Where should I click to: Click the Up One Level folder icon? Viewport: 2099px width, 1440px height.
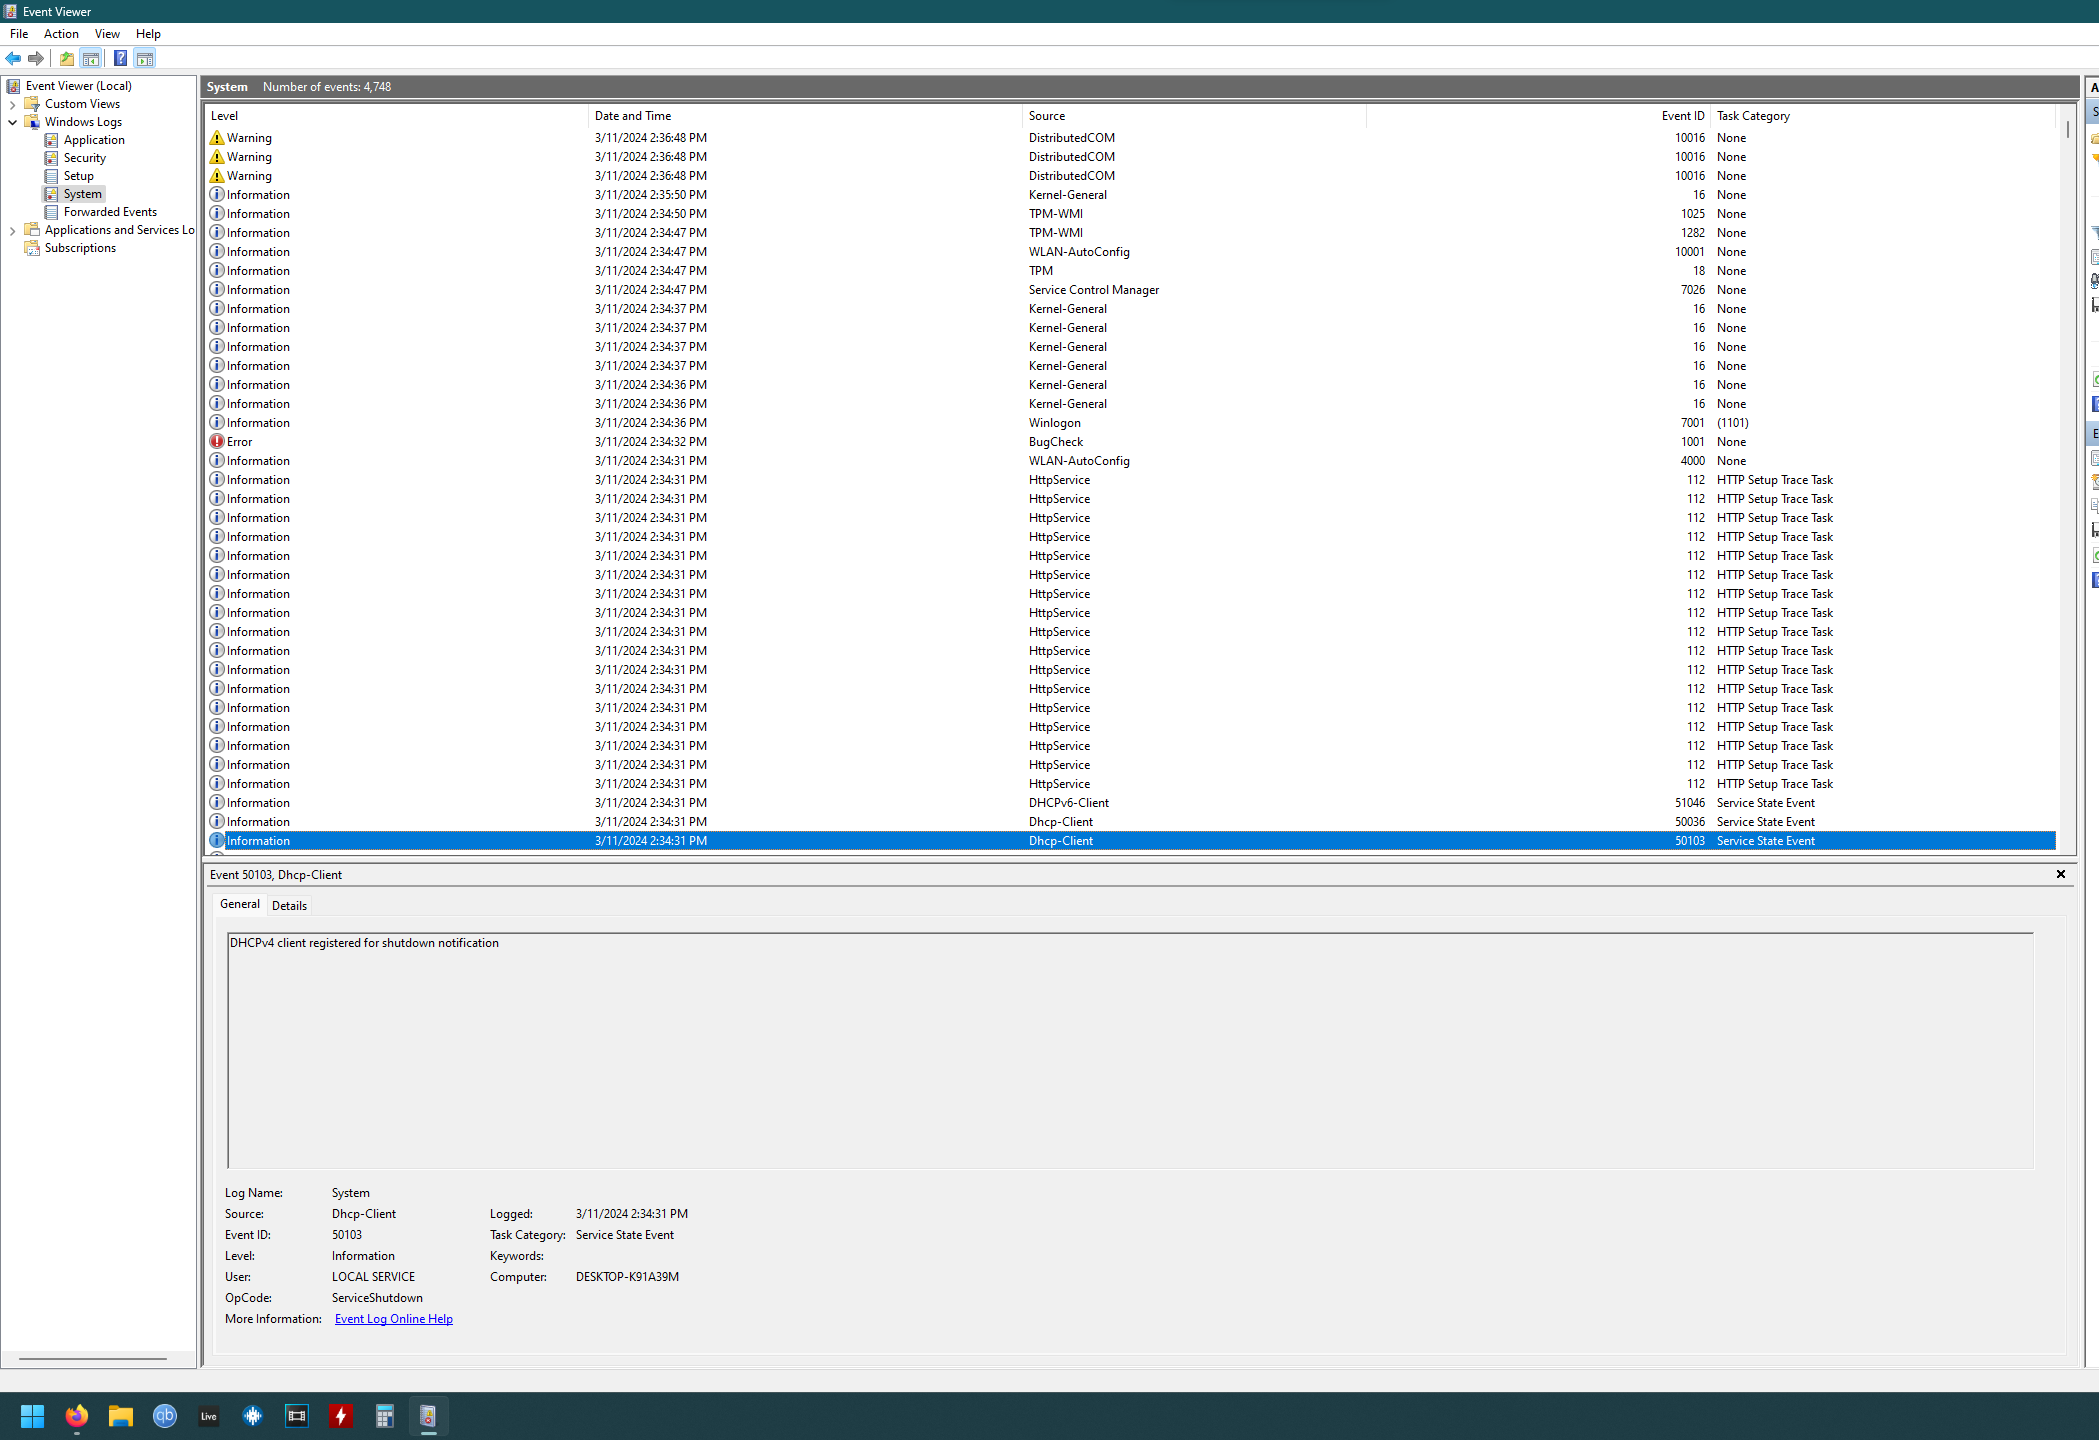pos(67,58)
